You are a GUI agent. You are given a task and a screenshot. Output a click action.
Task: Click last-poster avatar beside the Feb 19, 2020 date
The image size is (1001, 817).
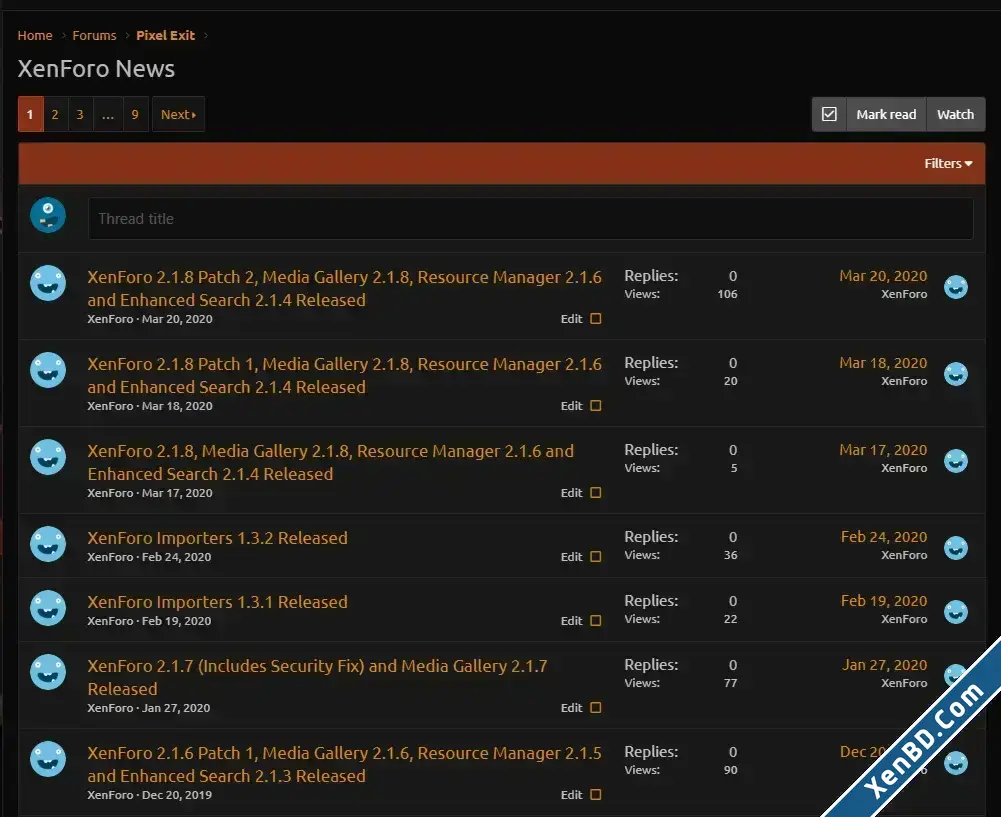click(x=956, y=611)
